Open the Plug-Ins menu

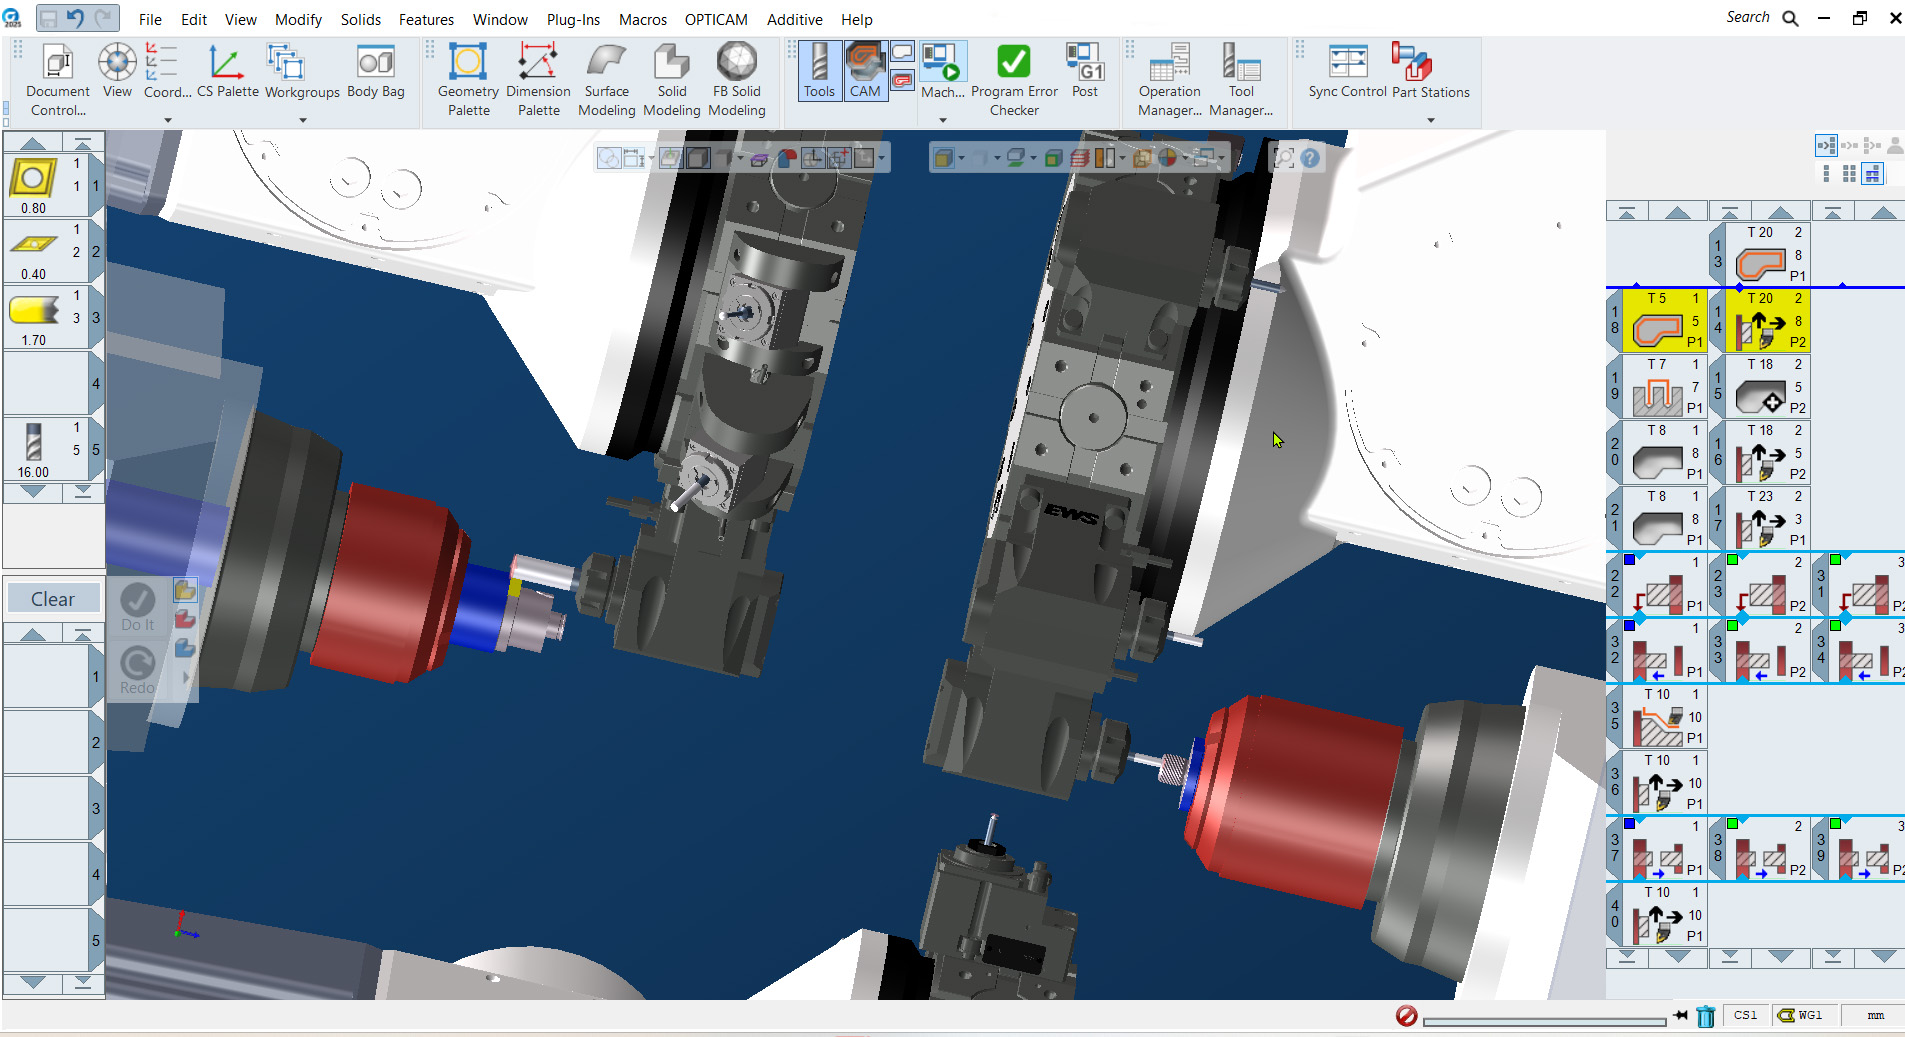point(573,19)
